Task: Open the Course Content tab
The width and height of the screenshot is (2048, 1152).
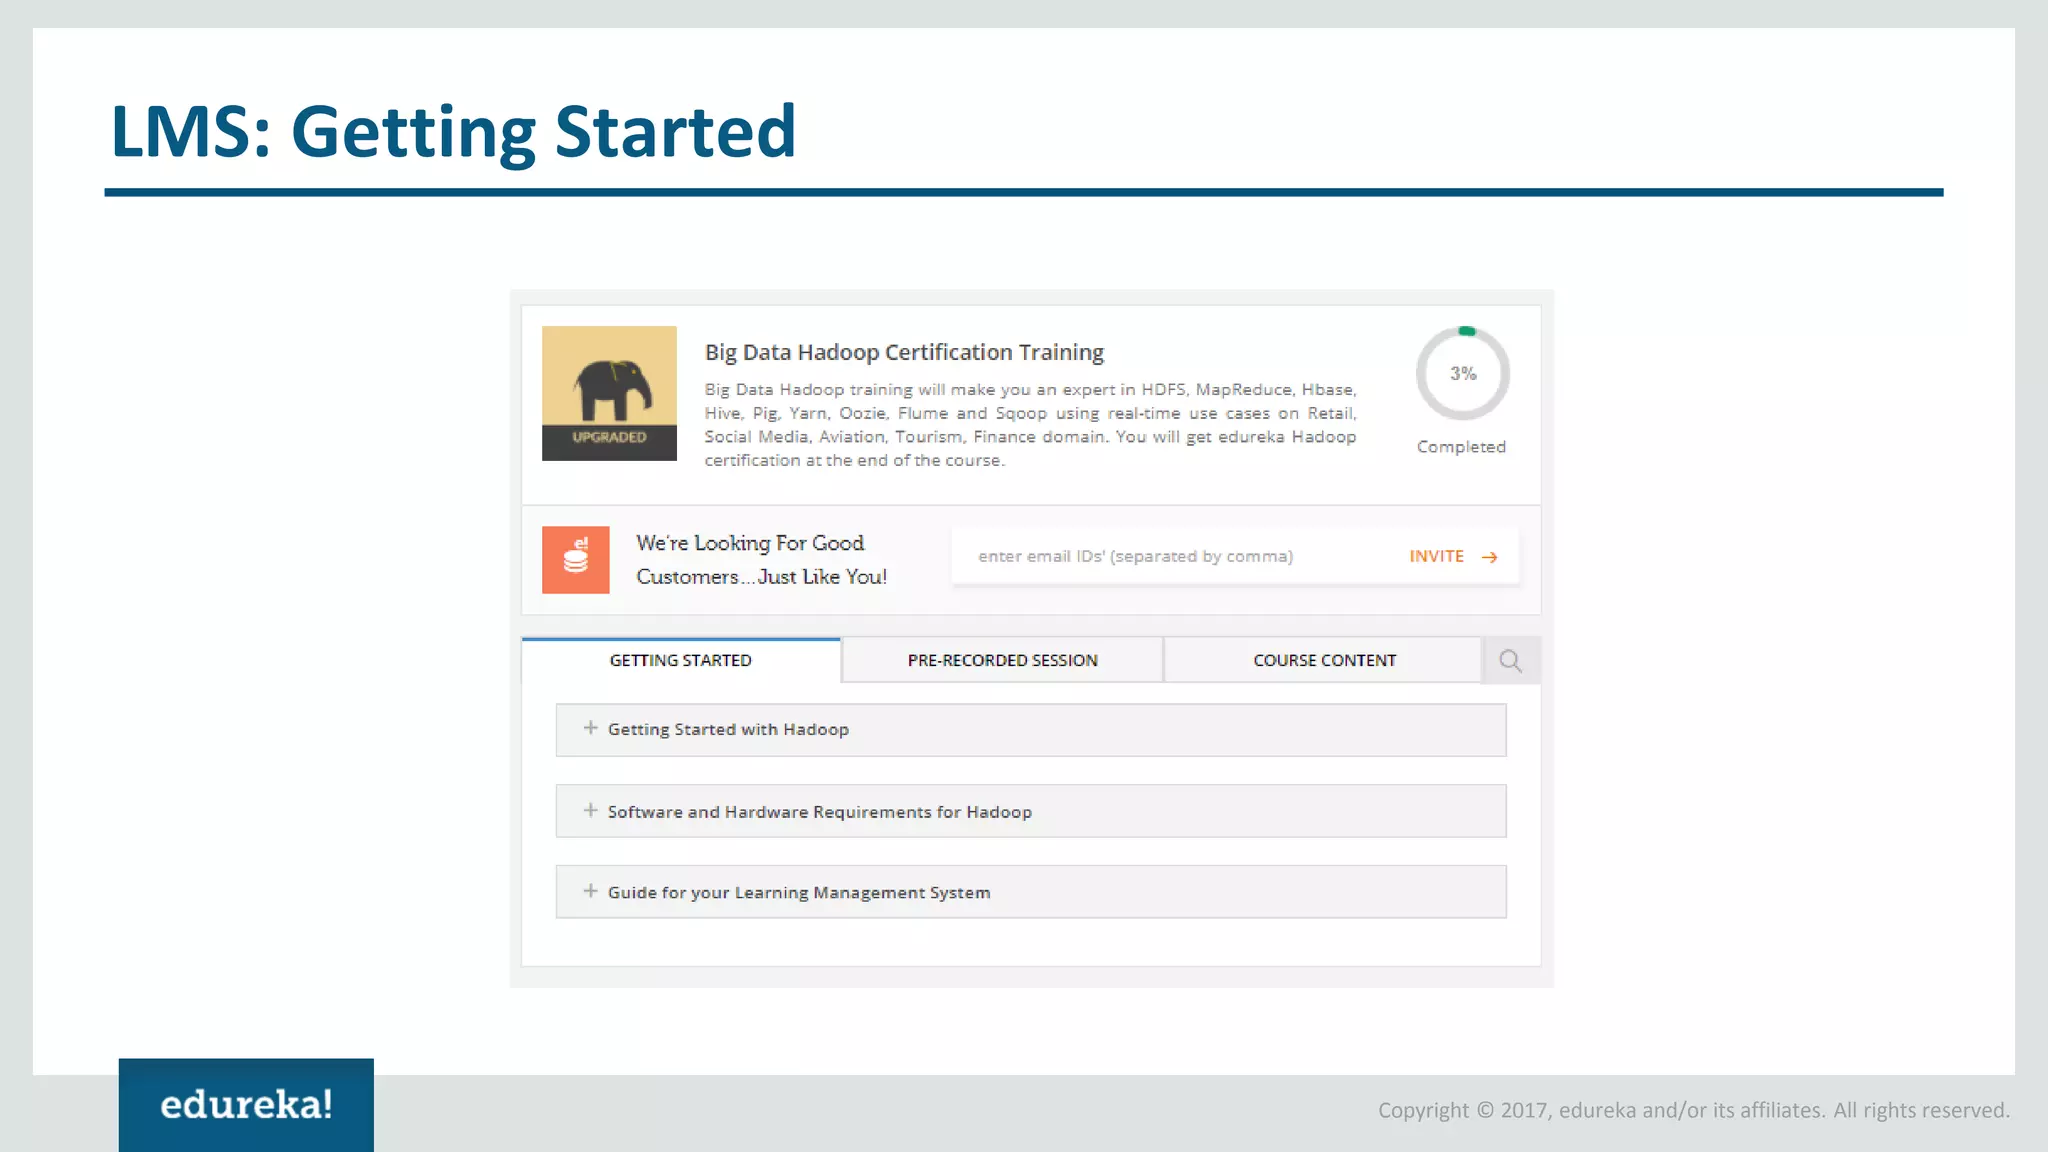Action: [1324, 661]
